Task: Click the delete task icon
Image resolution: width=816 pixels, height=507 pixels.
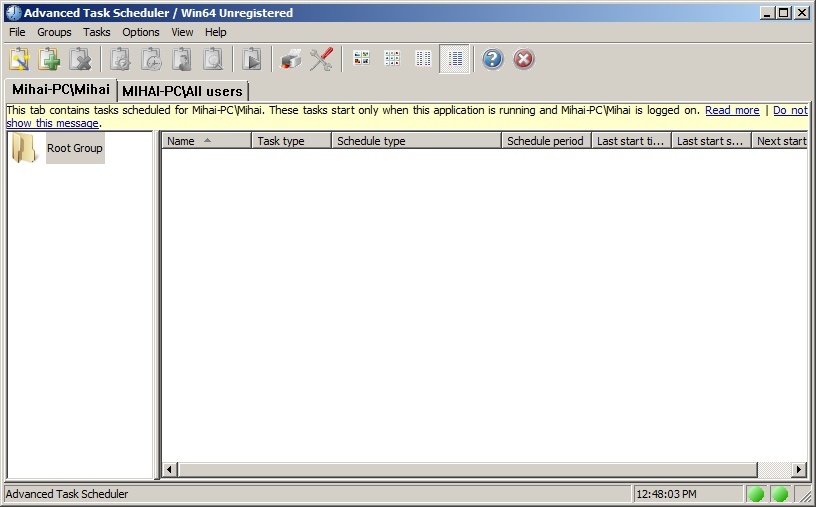Action: (80, 59)
